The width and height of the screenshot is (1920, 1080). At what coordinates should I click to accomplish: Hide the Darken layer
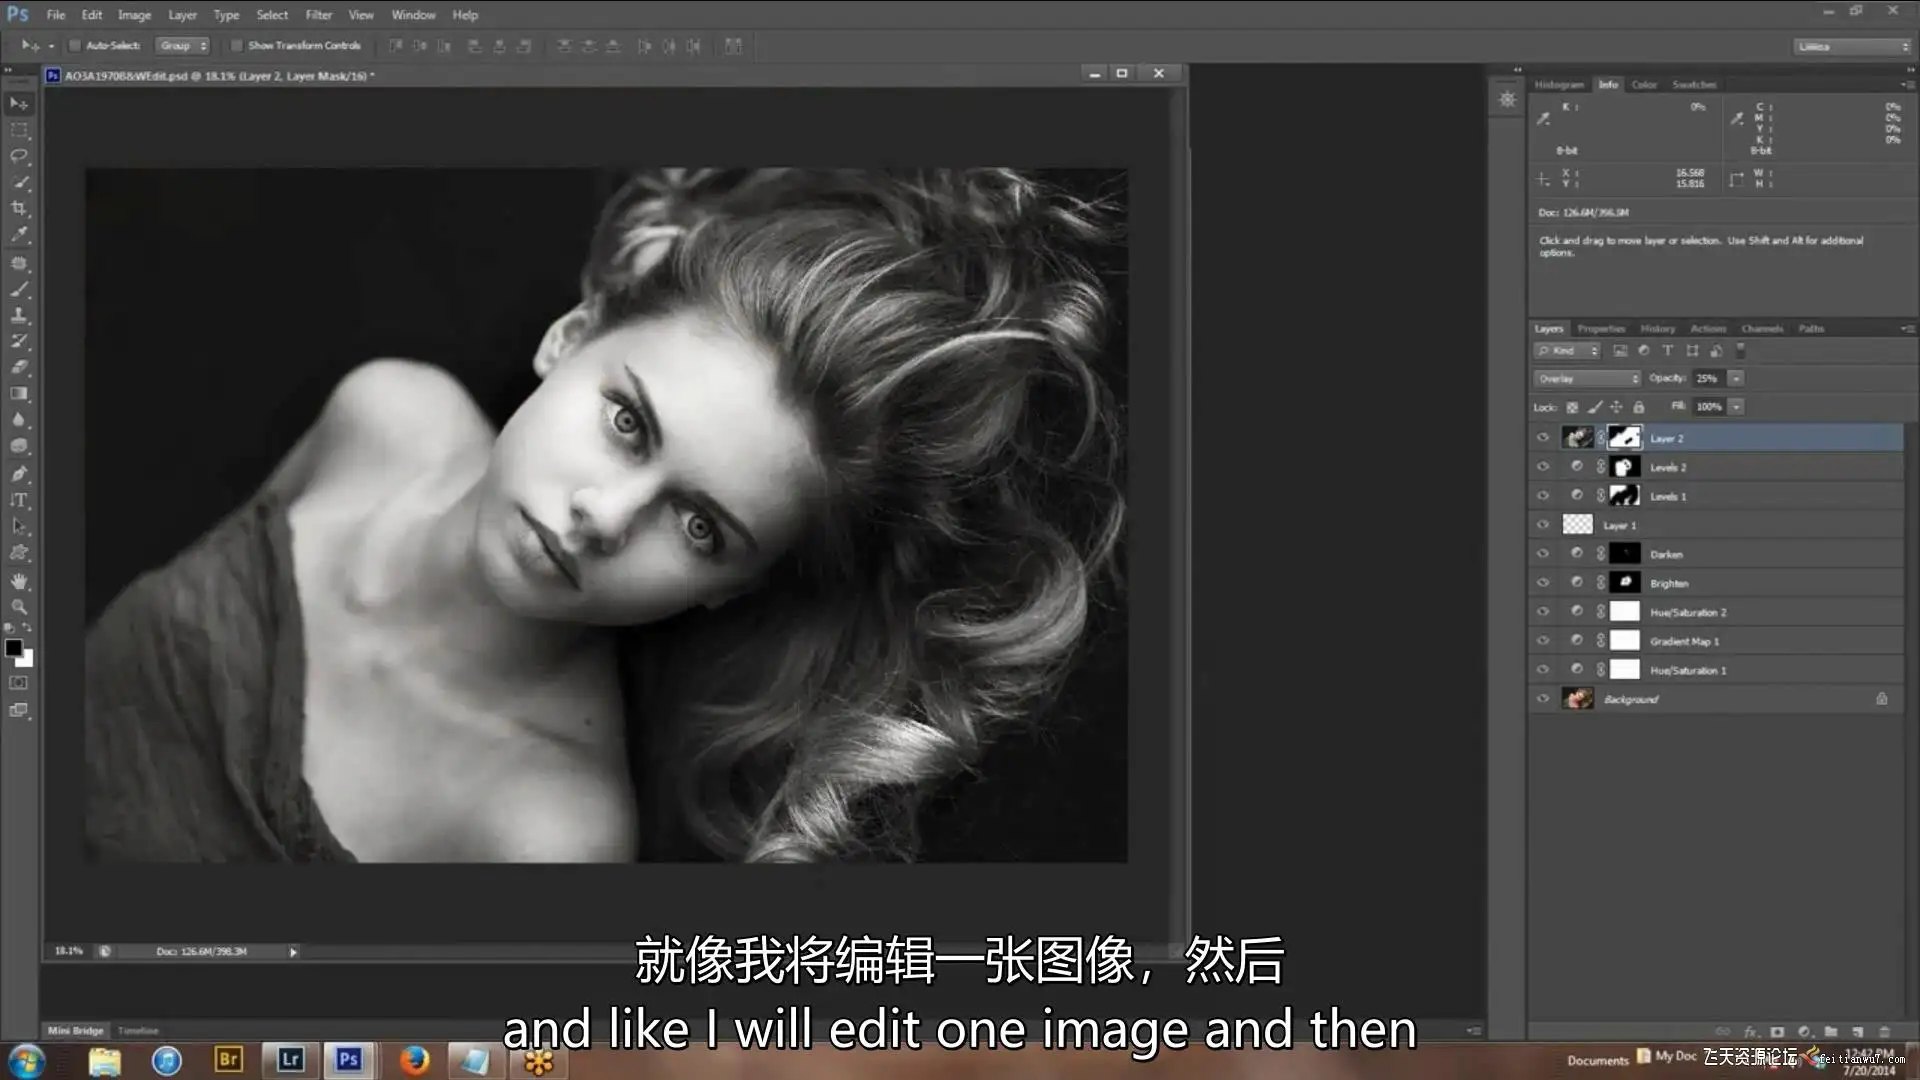point(1543,554)
